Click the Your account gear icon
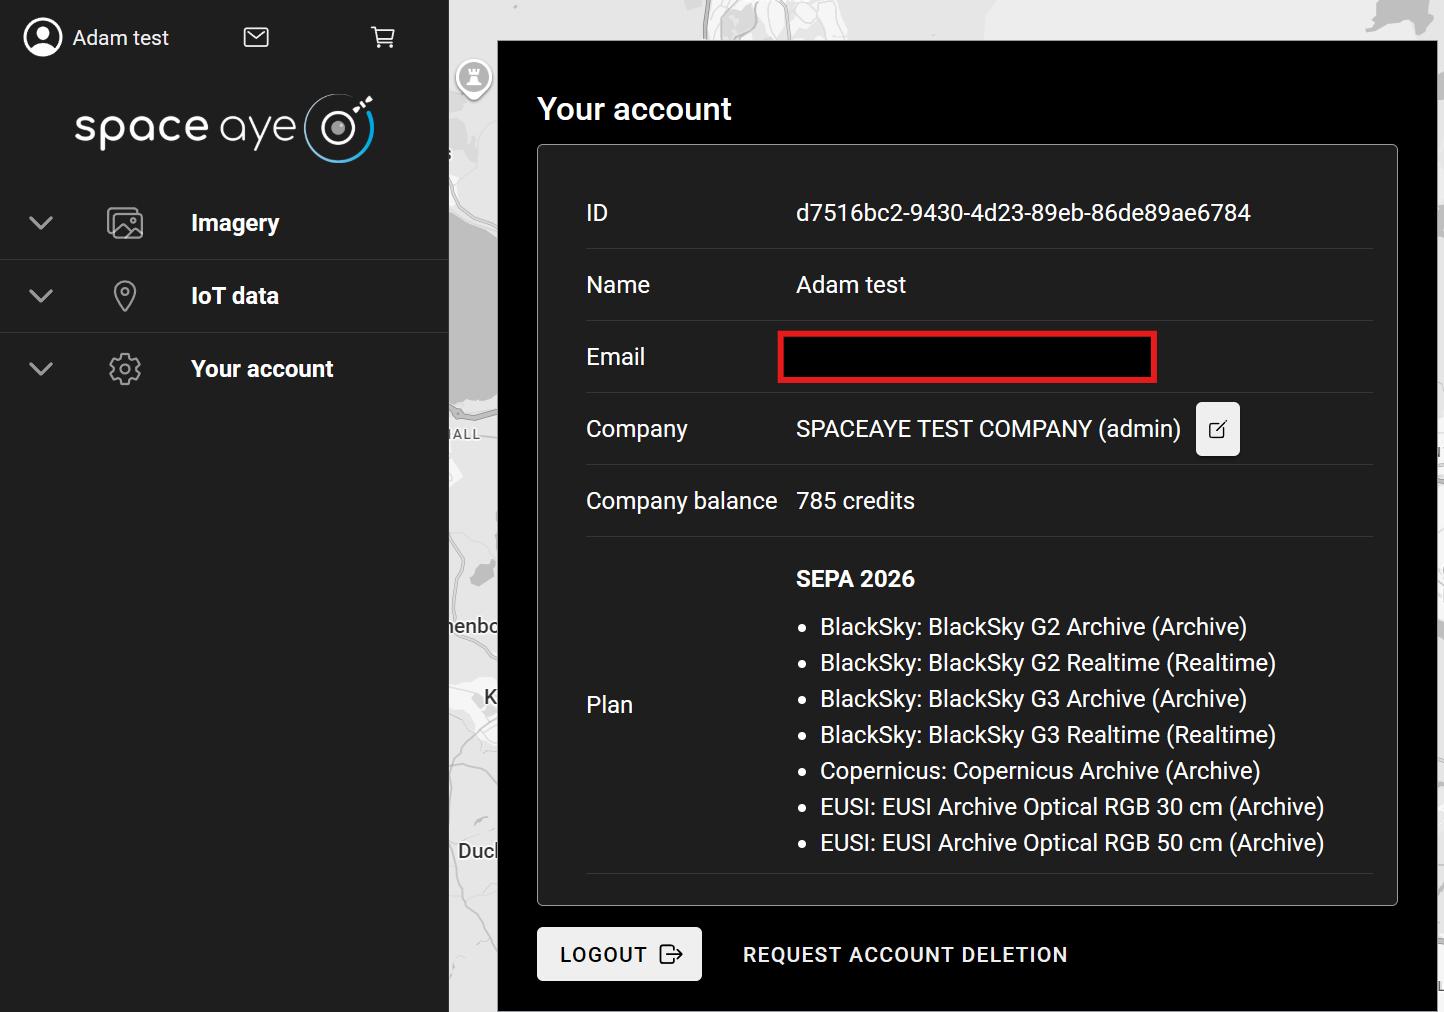Image resolution: width=1444 pixels, height=1012 pixels. pos(125,369)
